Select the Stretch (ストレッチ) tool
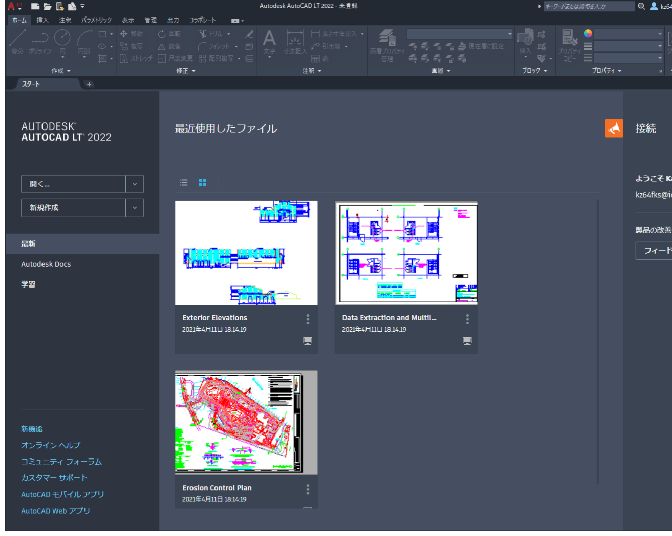 tap(136, 58)
